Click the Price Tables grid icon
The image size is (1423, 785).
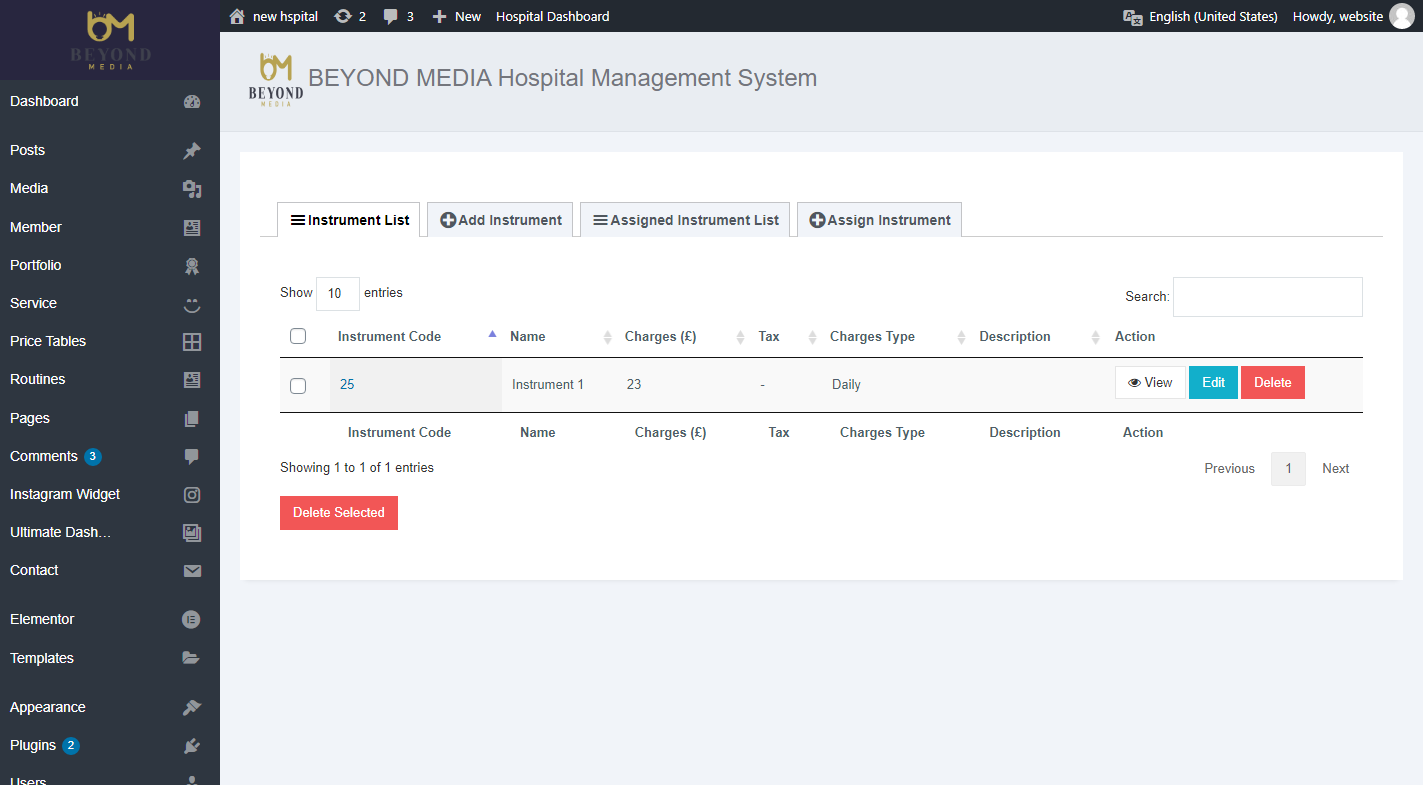pyautogui.click(x=192, y=342)
